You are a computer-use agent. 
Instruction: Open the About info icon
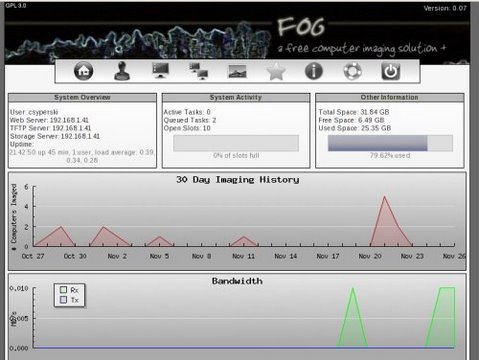point(314,71)
